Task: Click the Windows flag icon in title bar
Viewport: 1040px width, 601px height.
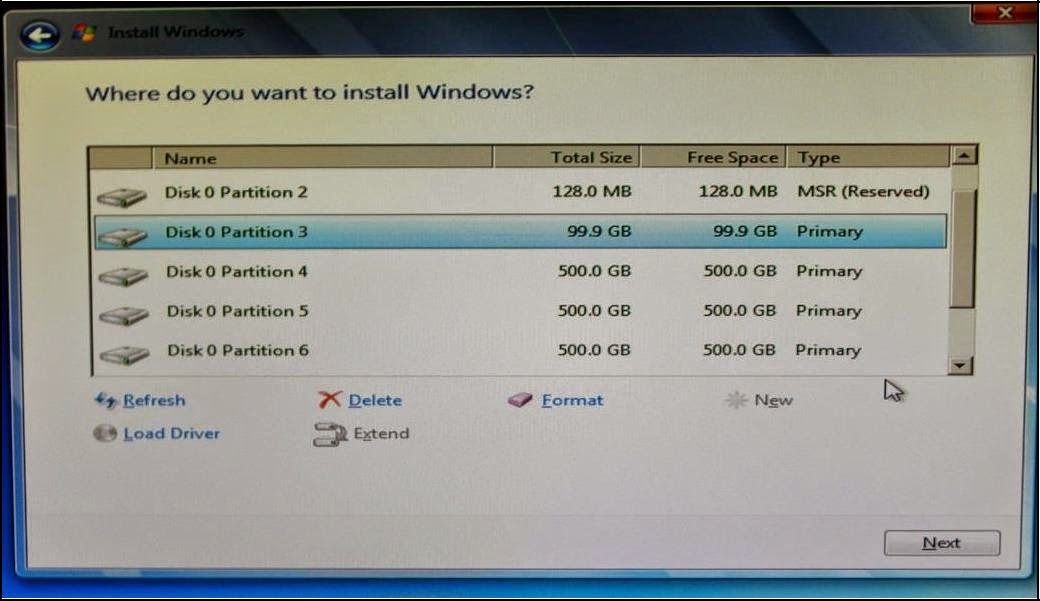Action: [84, 32]
